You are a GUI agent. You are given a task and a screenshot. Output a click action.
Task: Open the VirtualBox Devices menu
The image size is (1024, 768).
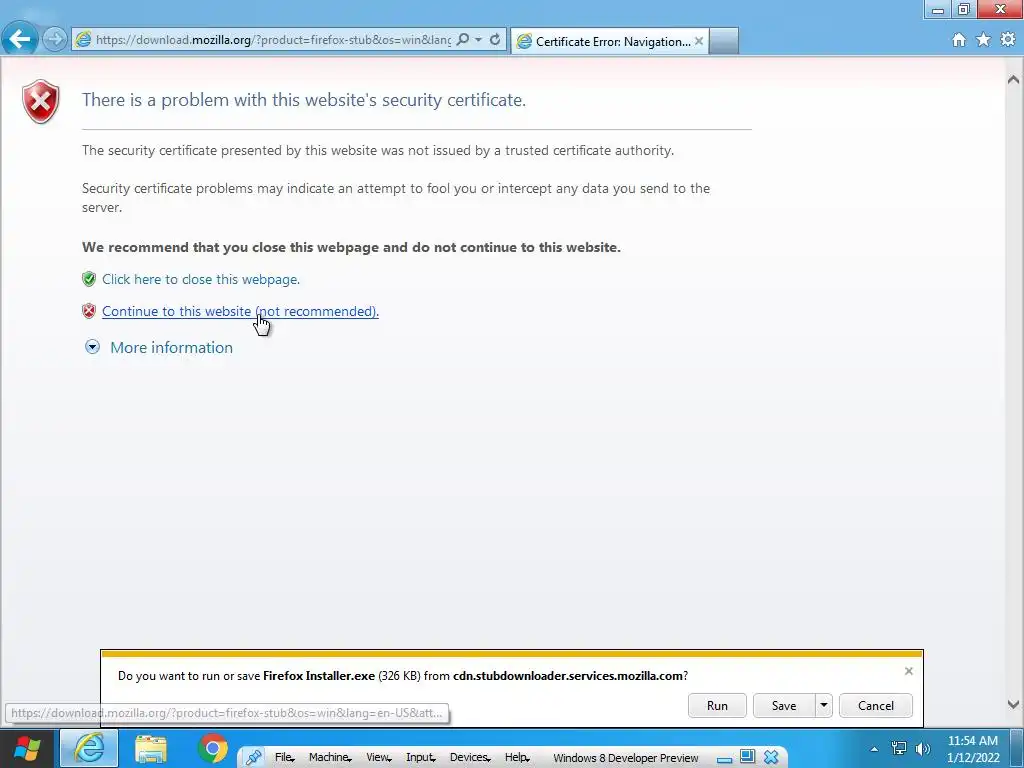[x=470, y=758]
